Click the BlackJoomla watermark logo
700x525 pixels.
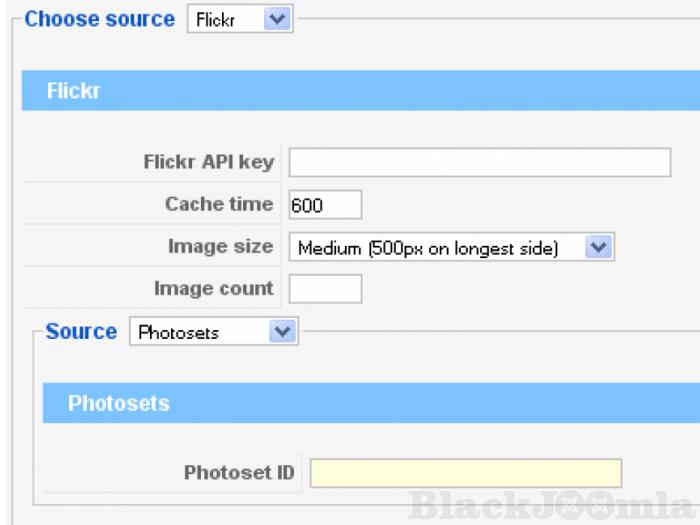(x=550, y=504)
